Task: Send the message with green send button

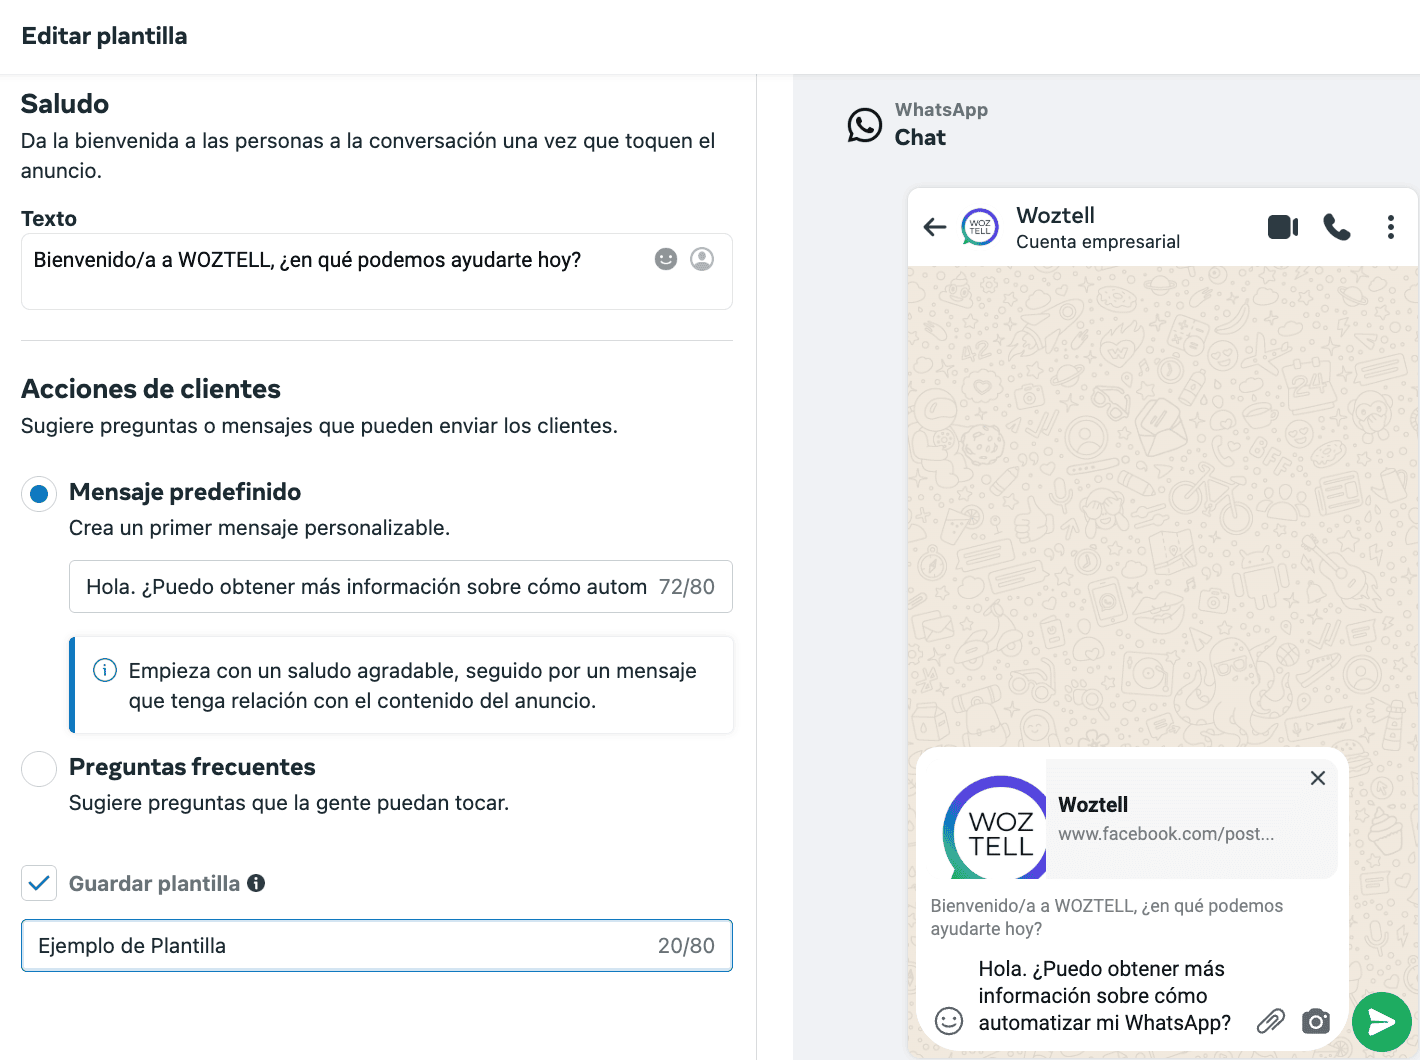Action: (1382, 1021)
